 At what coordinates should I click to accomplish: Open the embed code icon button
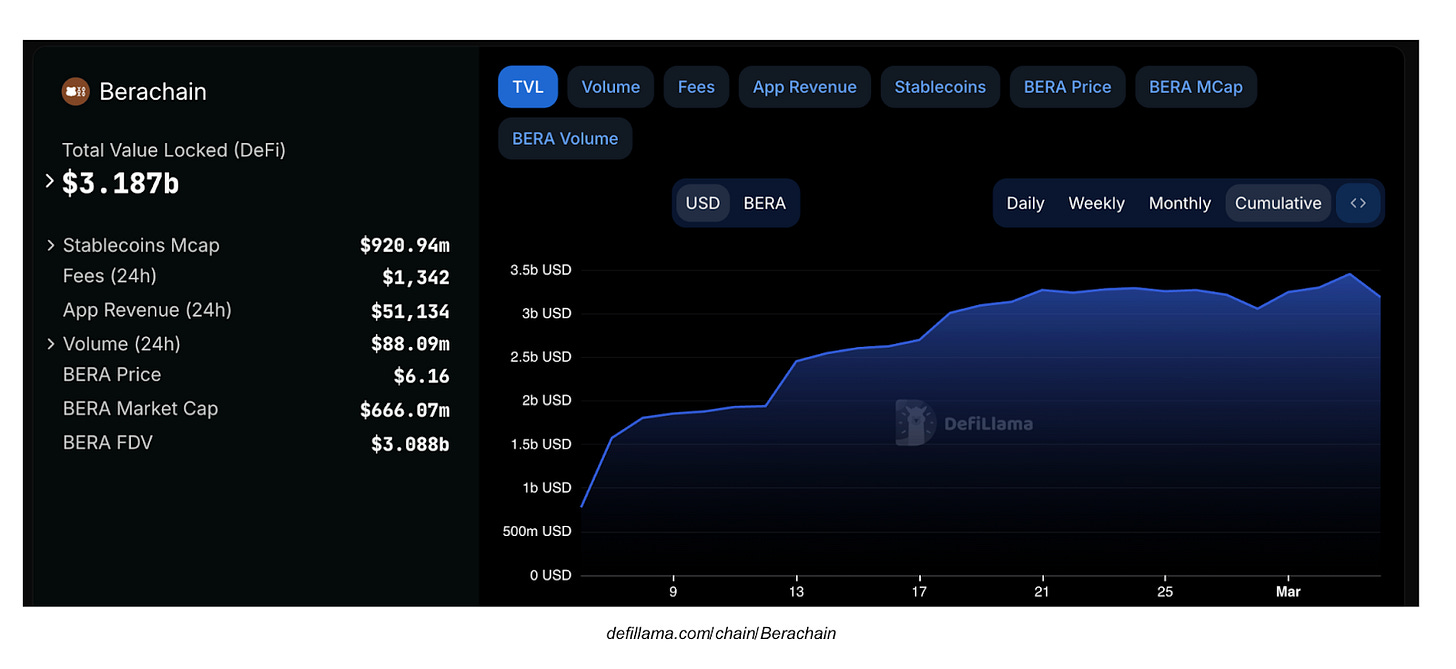coord(1358,203)
